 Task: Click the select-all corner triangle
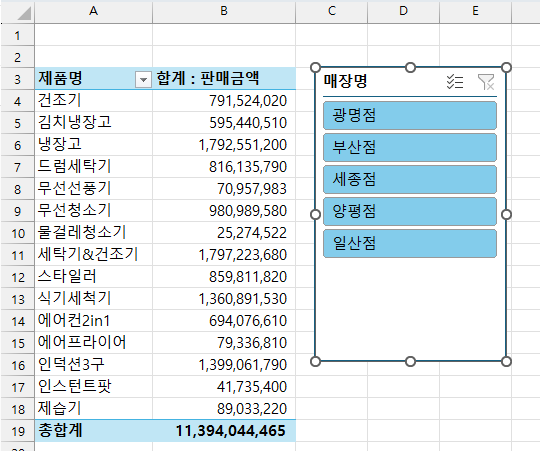pyautogui.click(x=23, y=13)
